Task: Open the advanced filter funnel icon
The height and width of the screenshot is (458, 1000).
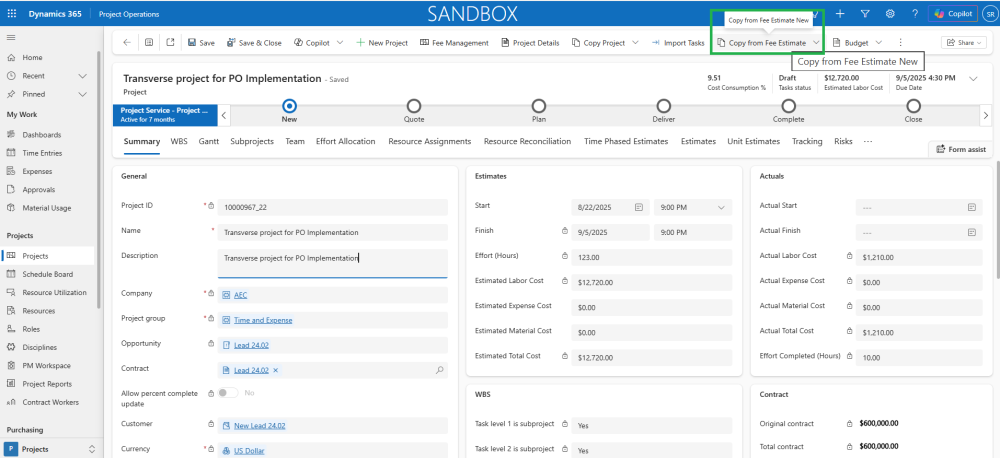Action: [865, 14]
